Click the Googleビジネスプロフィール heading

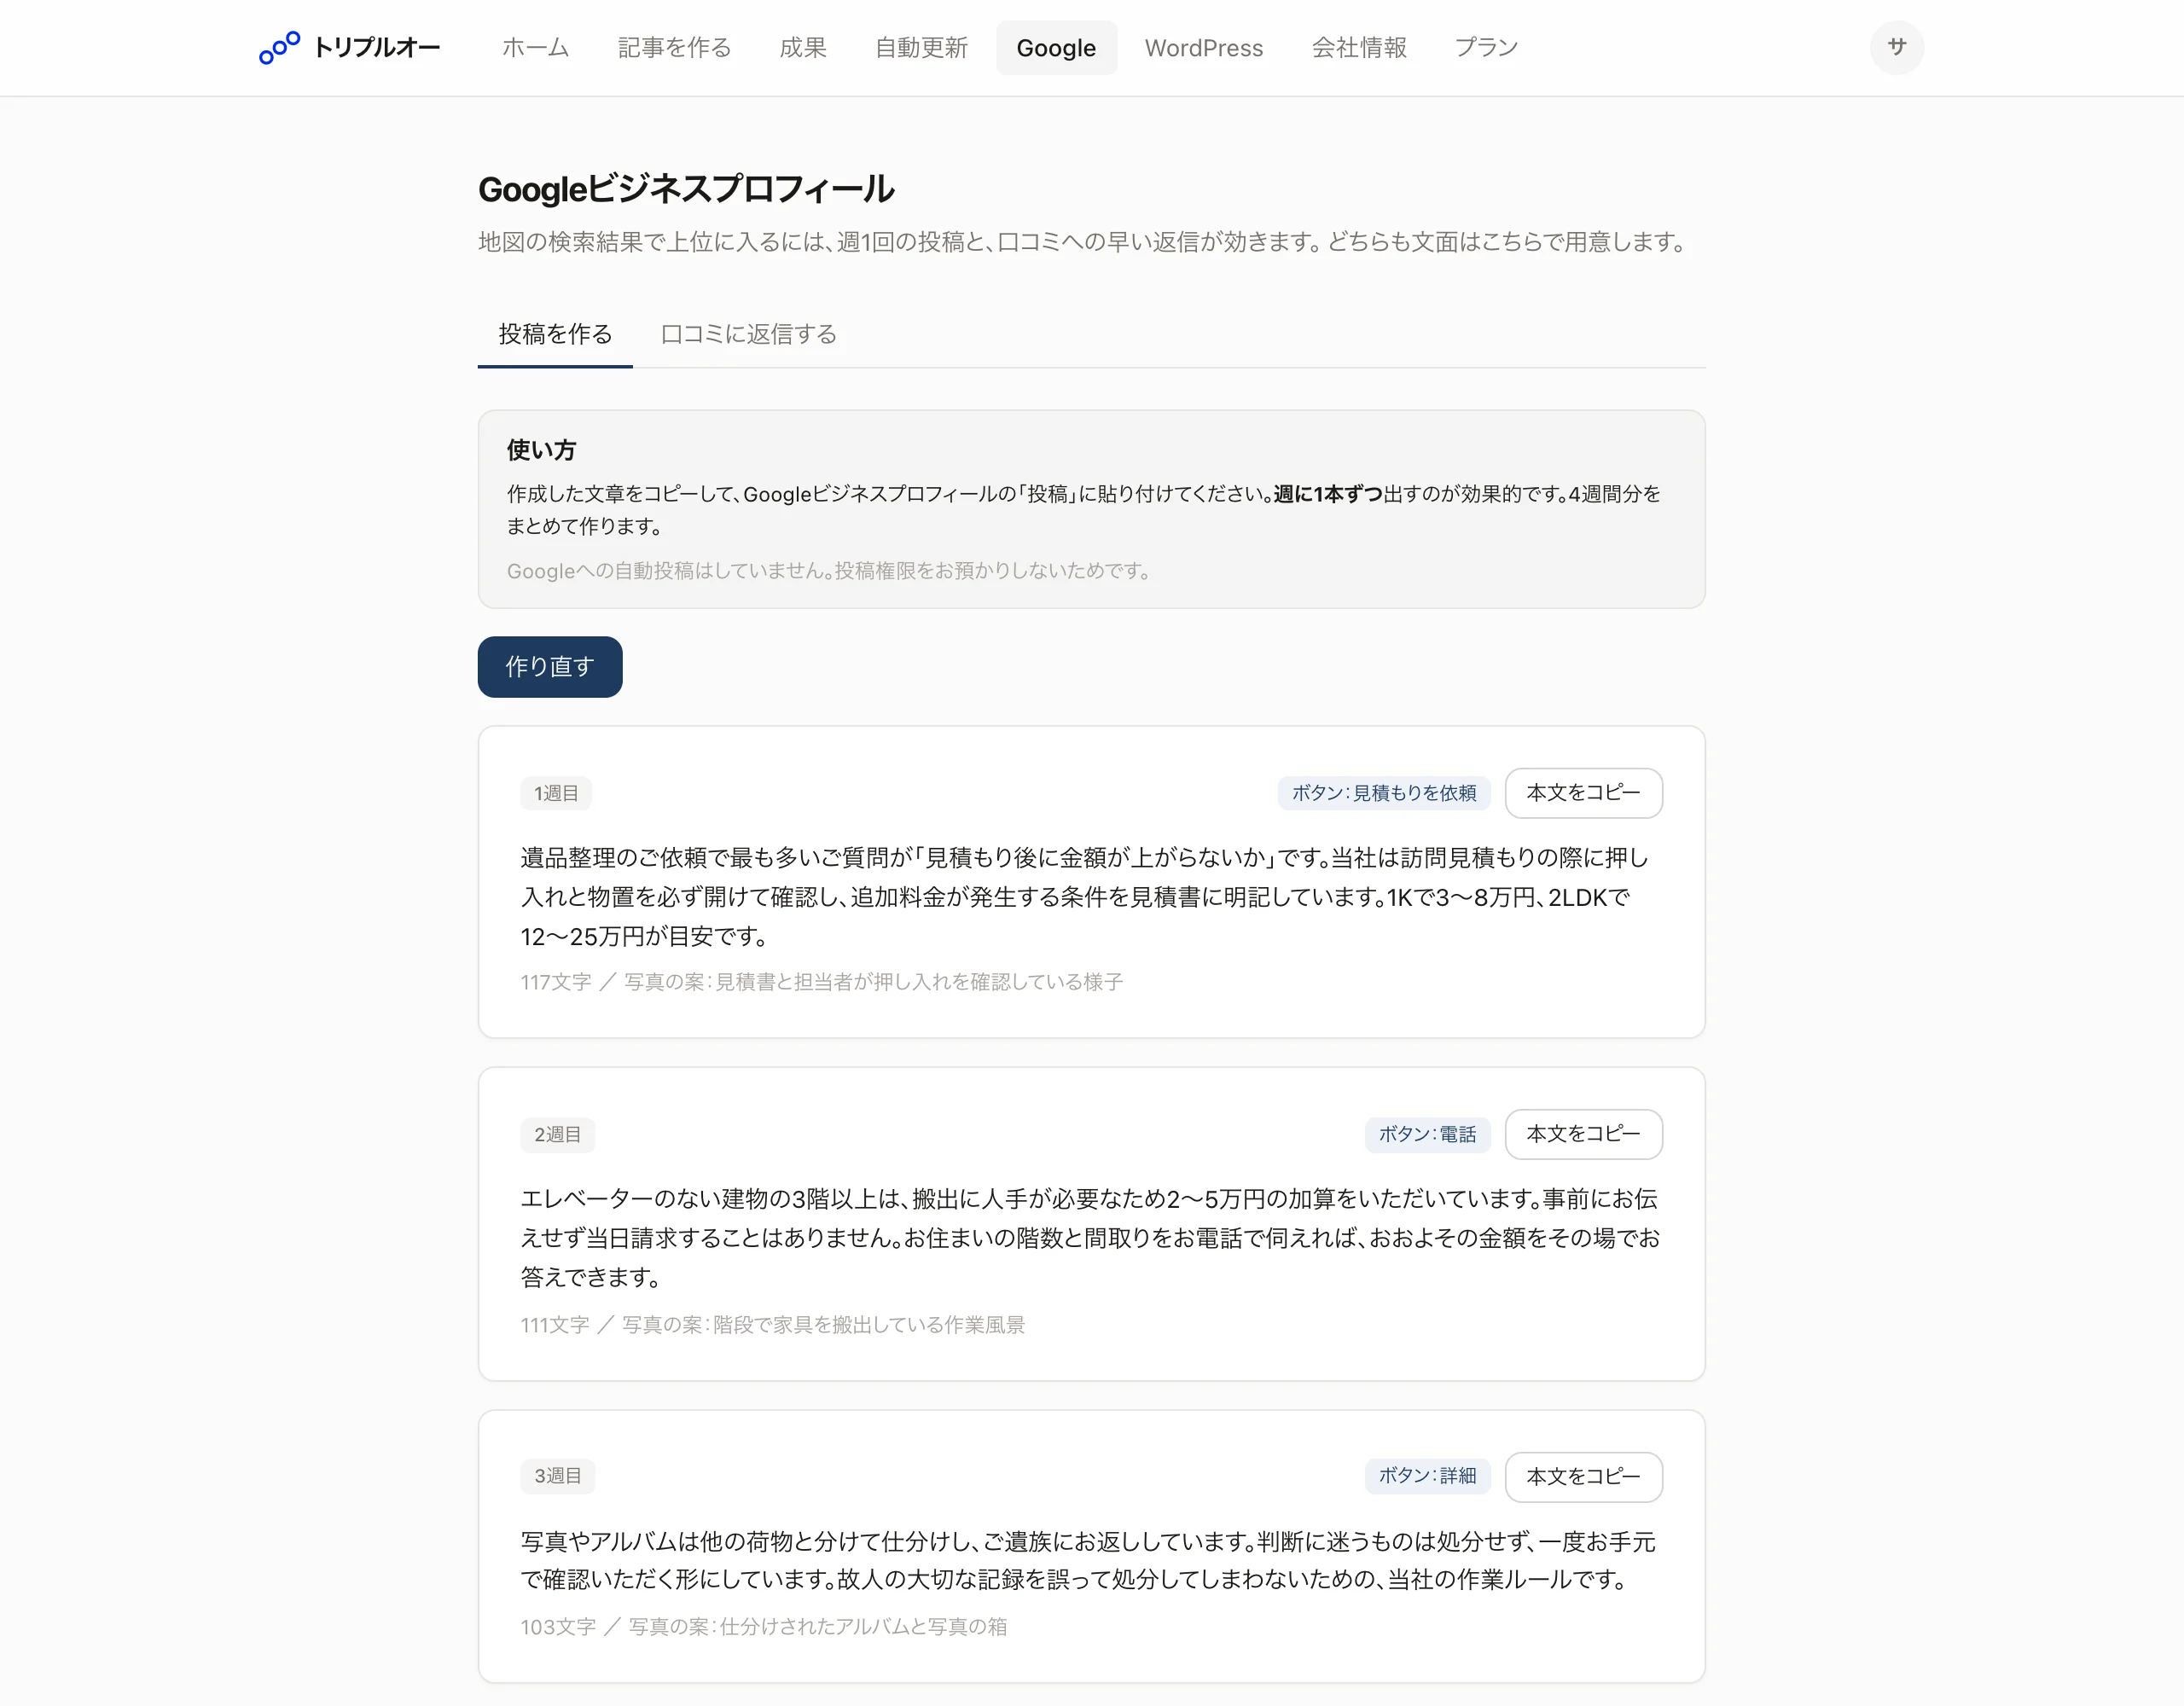[x=686, y=189]
